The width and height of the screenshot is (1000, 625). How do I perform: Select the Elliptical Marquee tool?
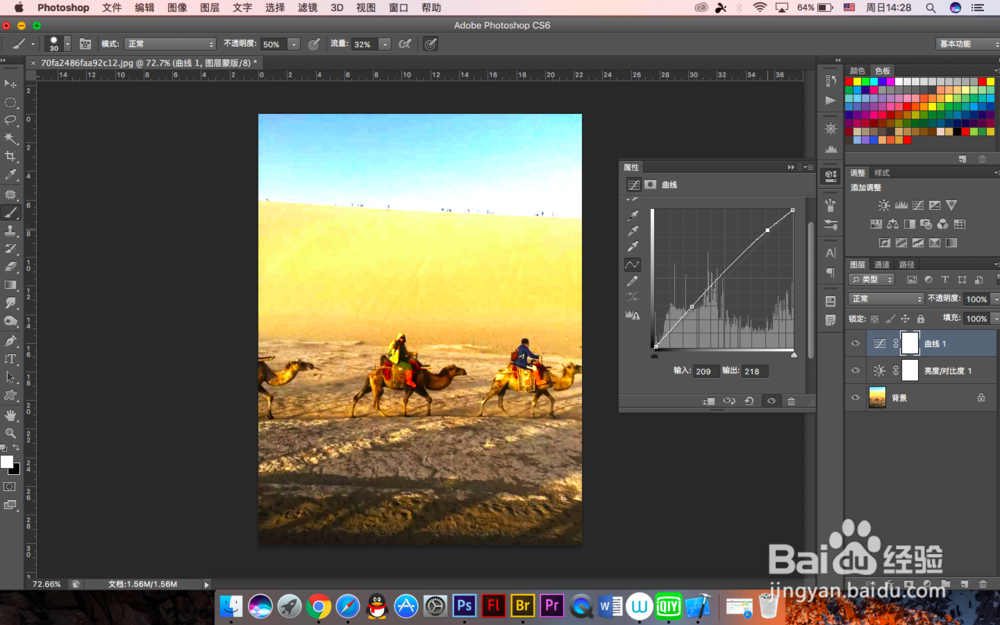[x=11, y=102]
